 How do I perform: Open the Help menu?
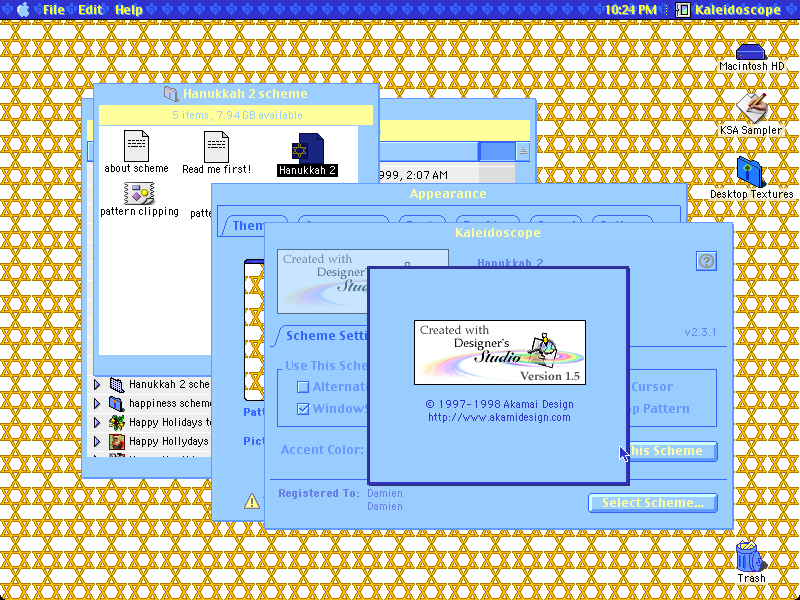tap(129, 10)
